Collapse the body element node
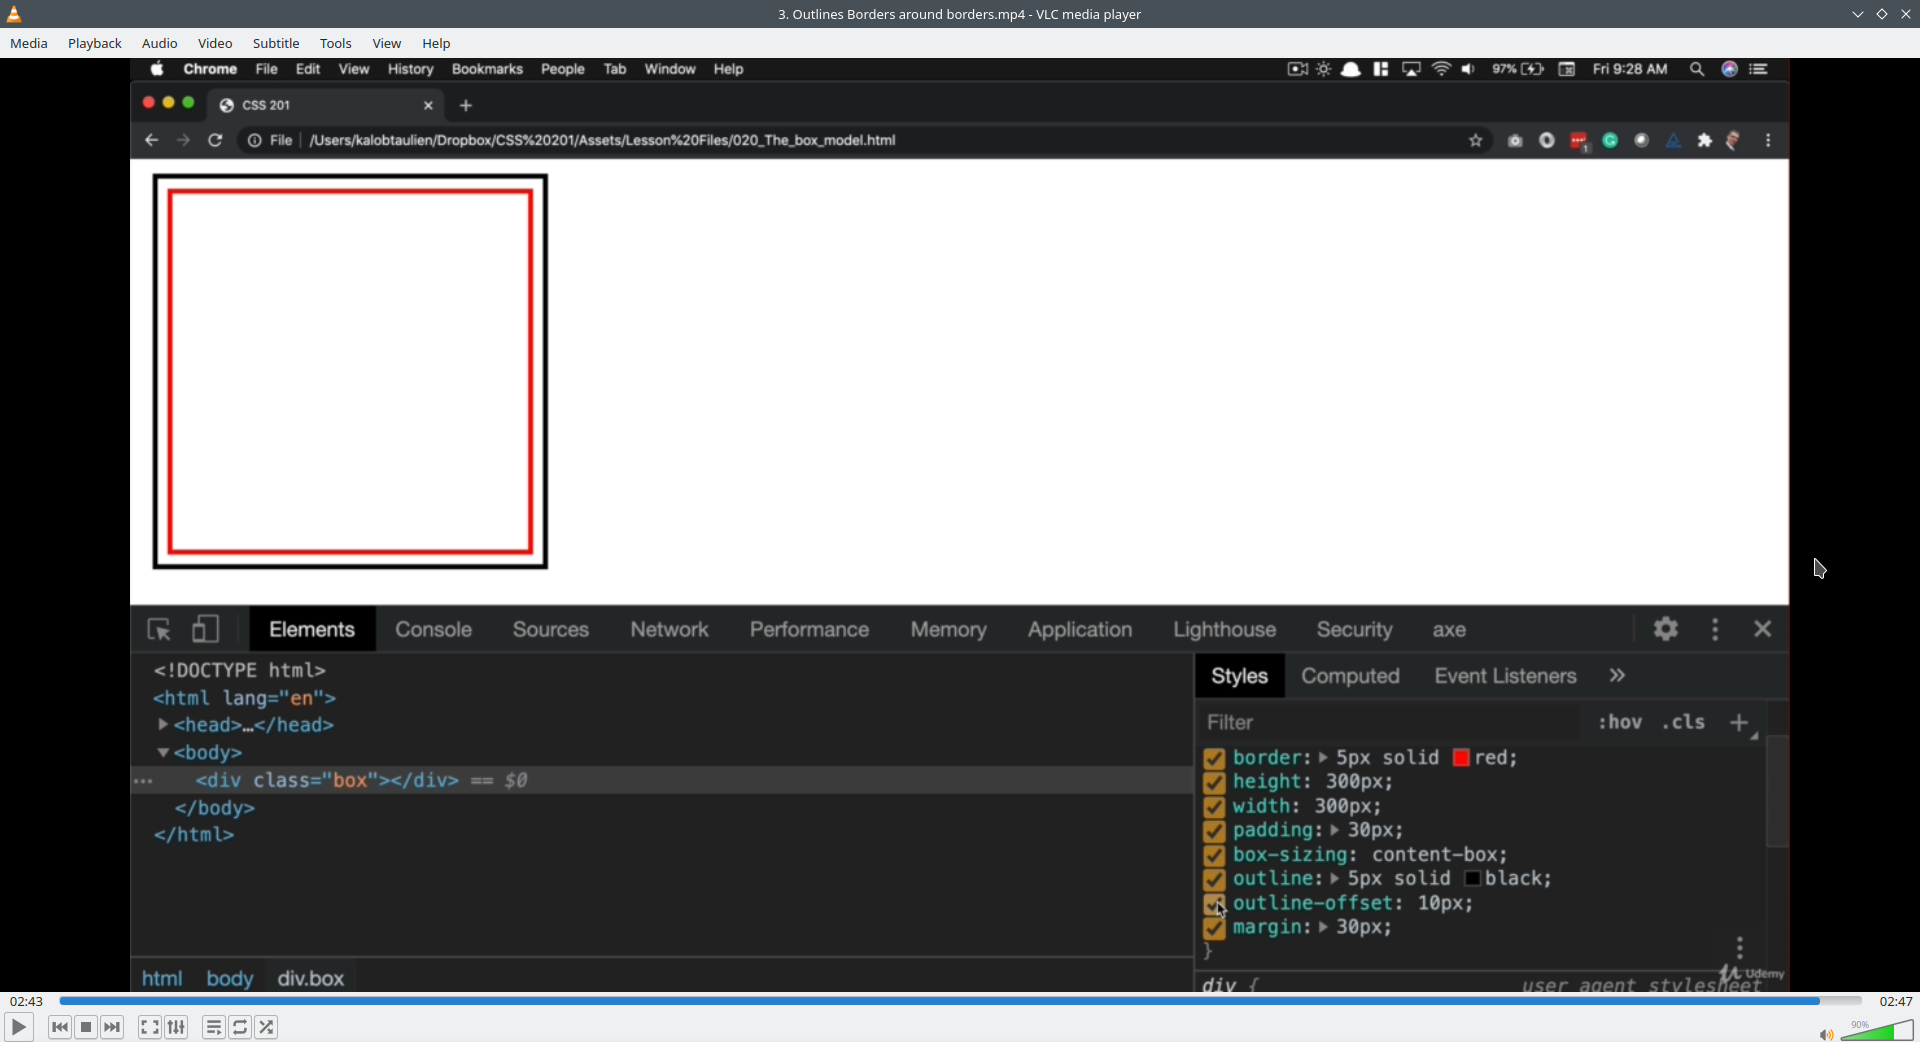This screenshot has width=1920, height=1042. point(163,753)
